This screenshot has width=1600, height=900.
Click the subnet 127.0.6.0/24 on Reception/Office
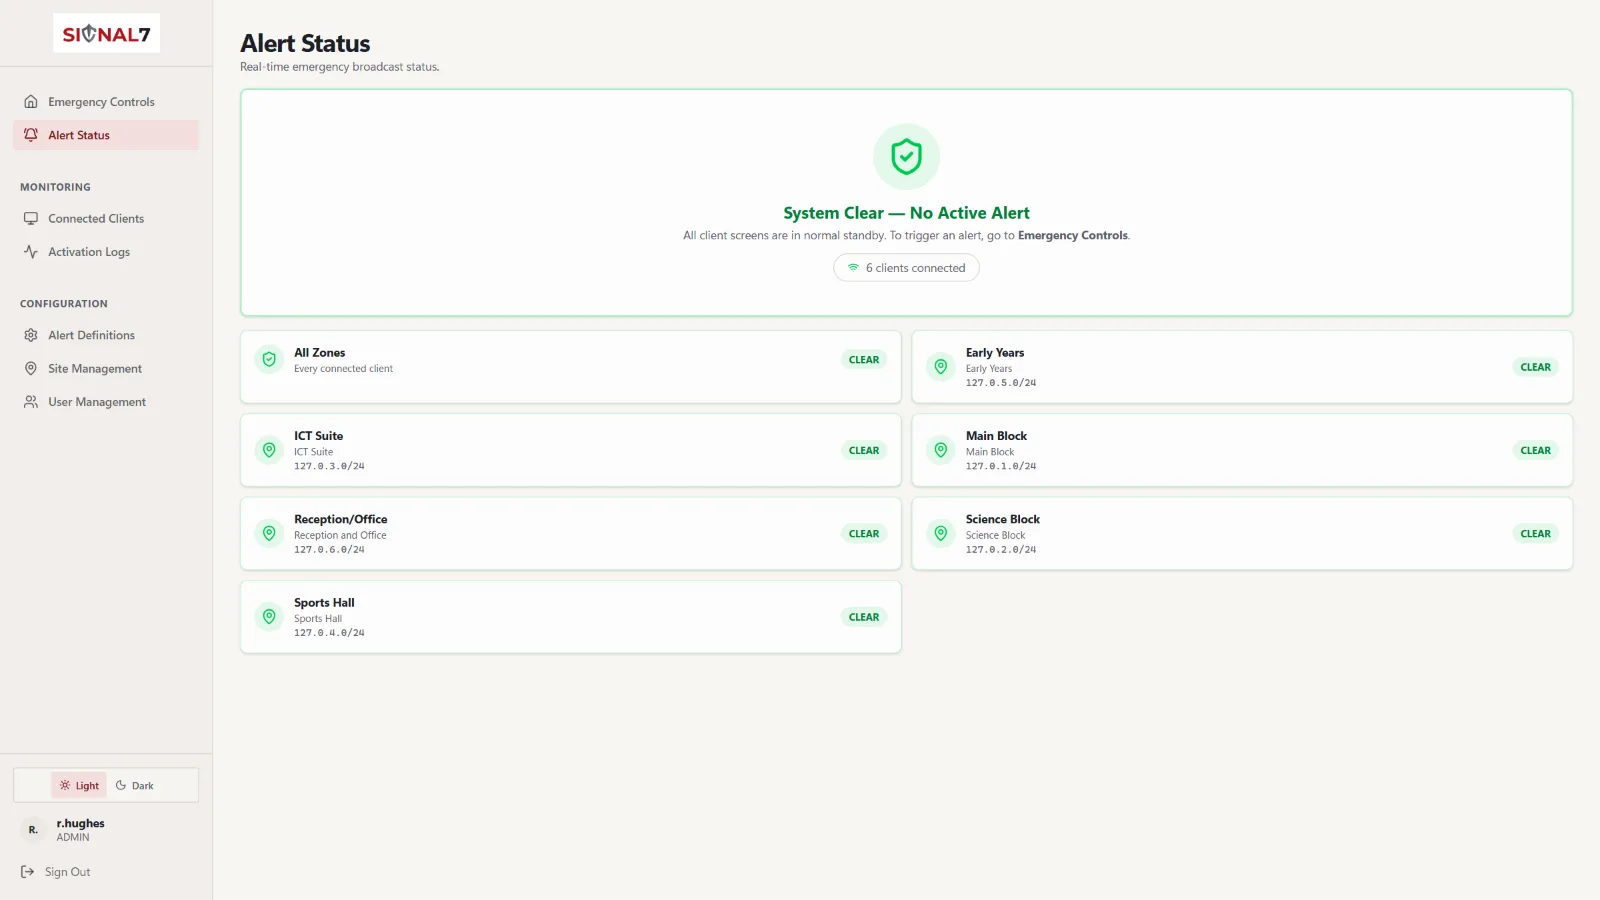[329, 550]
